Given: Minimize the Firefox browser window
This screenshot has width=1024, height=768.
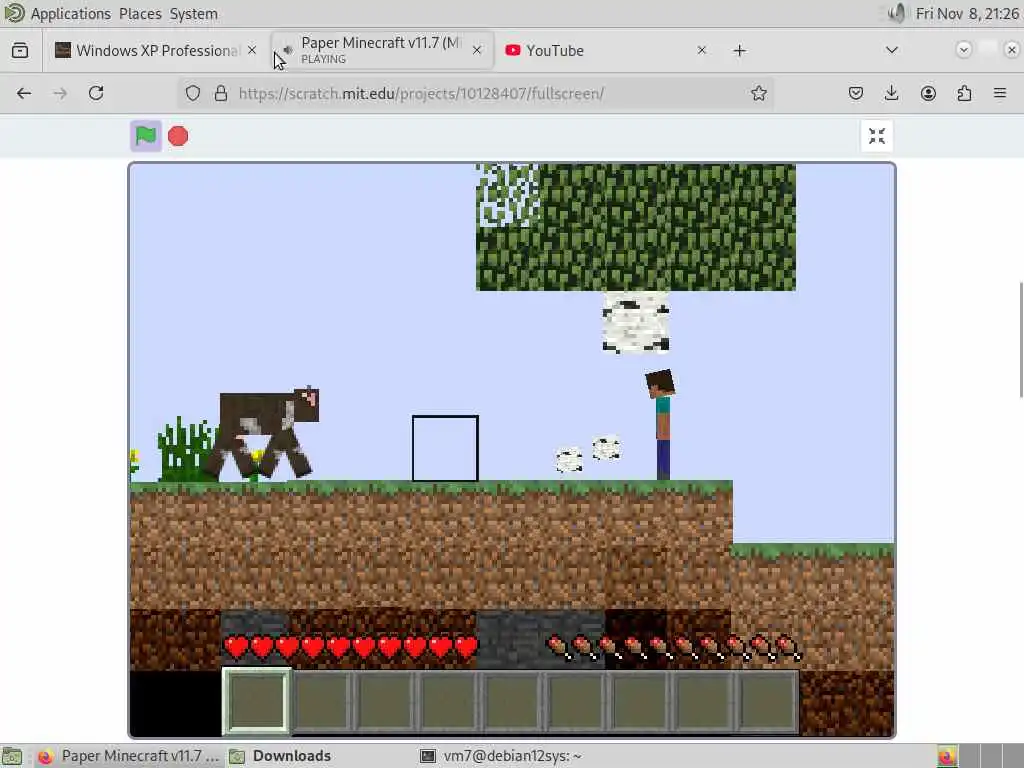Looking at the screenshot, I should [x=963, y=50].
